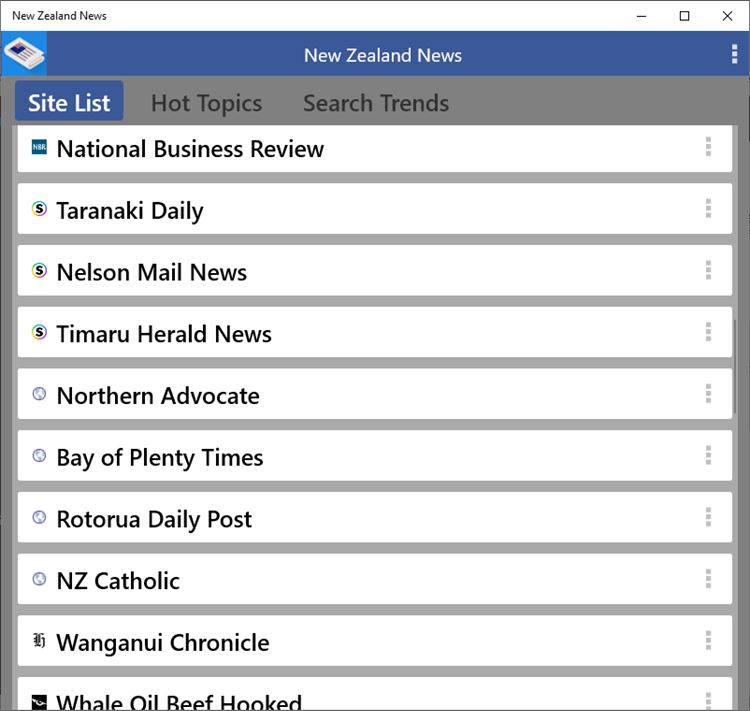Maximize the New Zealand News window
This screenshot has height=711, width=750.
click(x=684, y=16)
